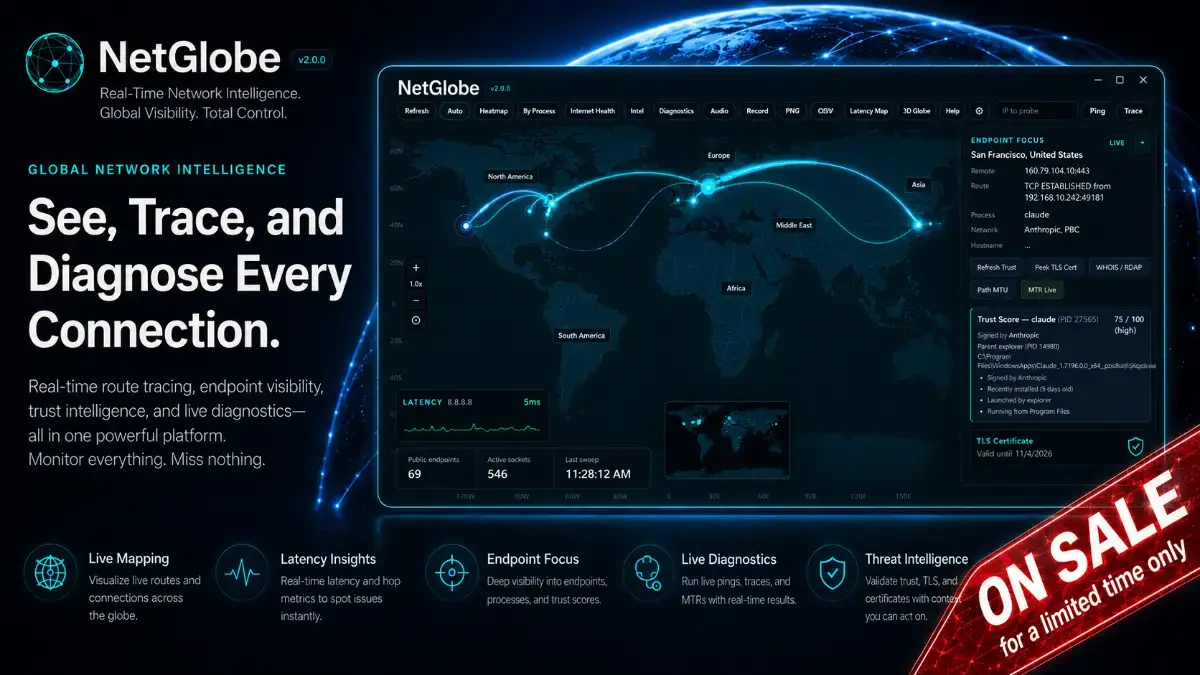Toggle the Record option
This screenshot has height=675, width=1200.
757,111
